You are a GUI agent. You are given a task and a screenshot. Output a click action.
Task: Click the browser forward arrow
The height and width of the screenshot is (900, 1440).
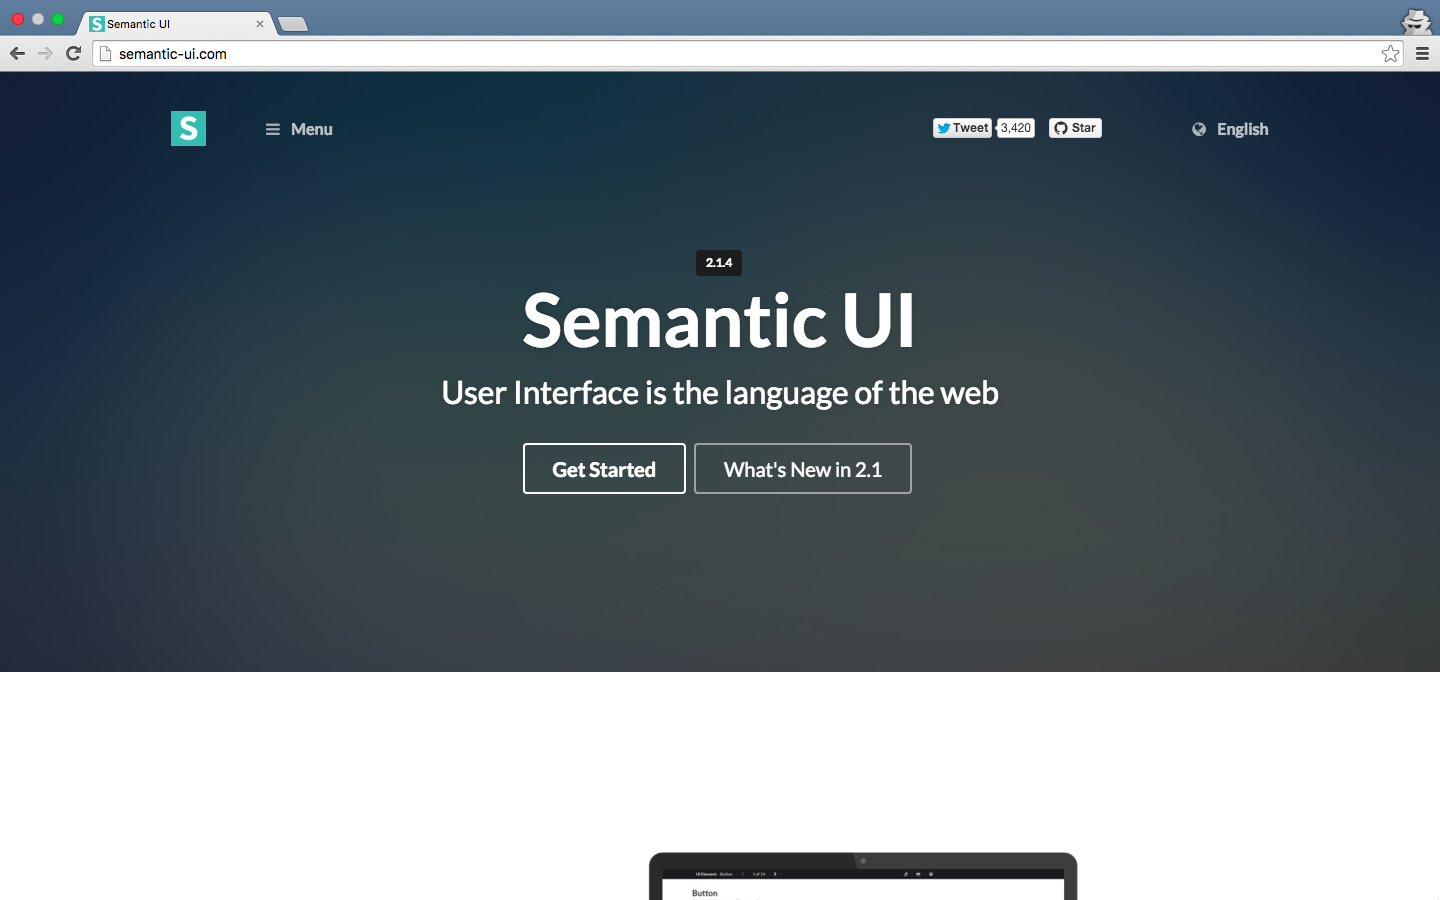45,54
